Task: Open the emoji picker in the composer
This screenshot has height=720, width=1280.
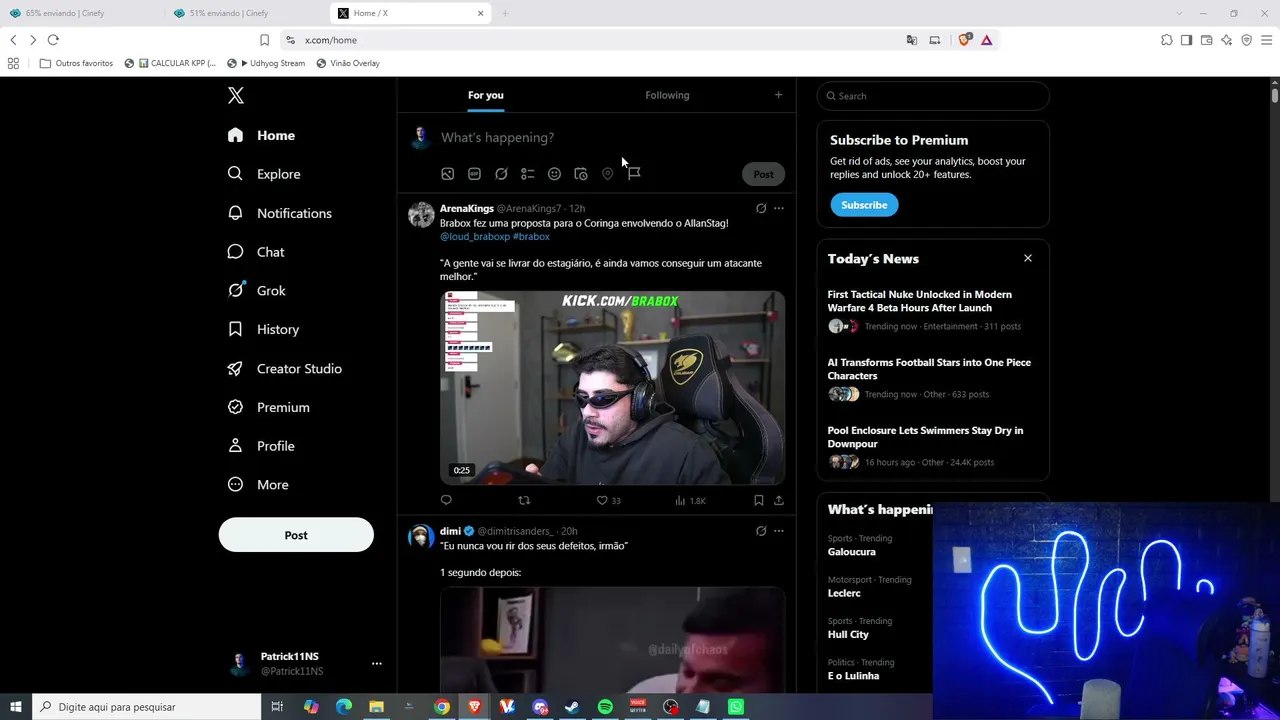Action: pos(554,174)
